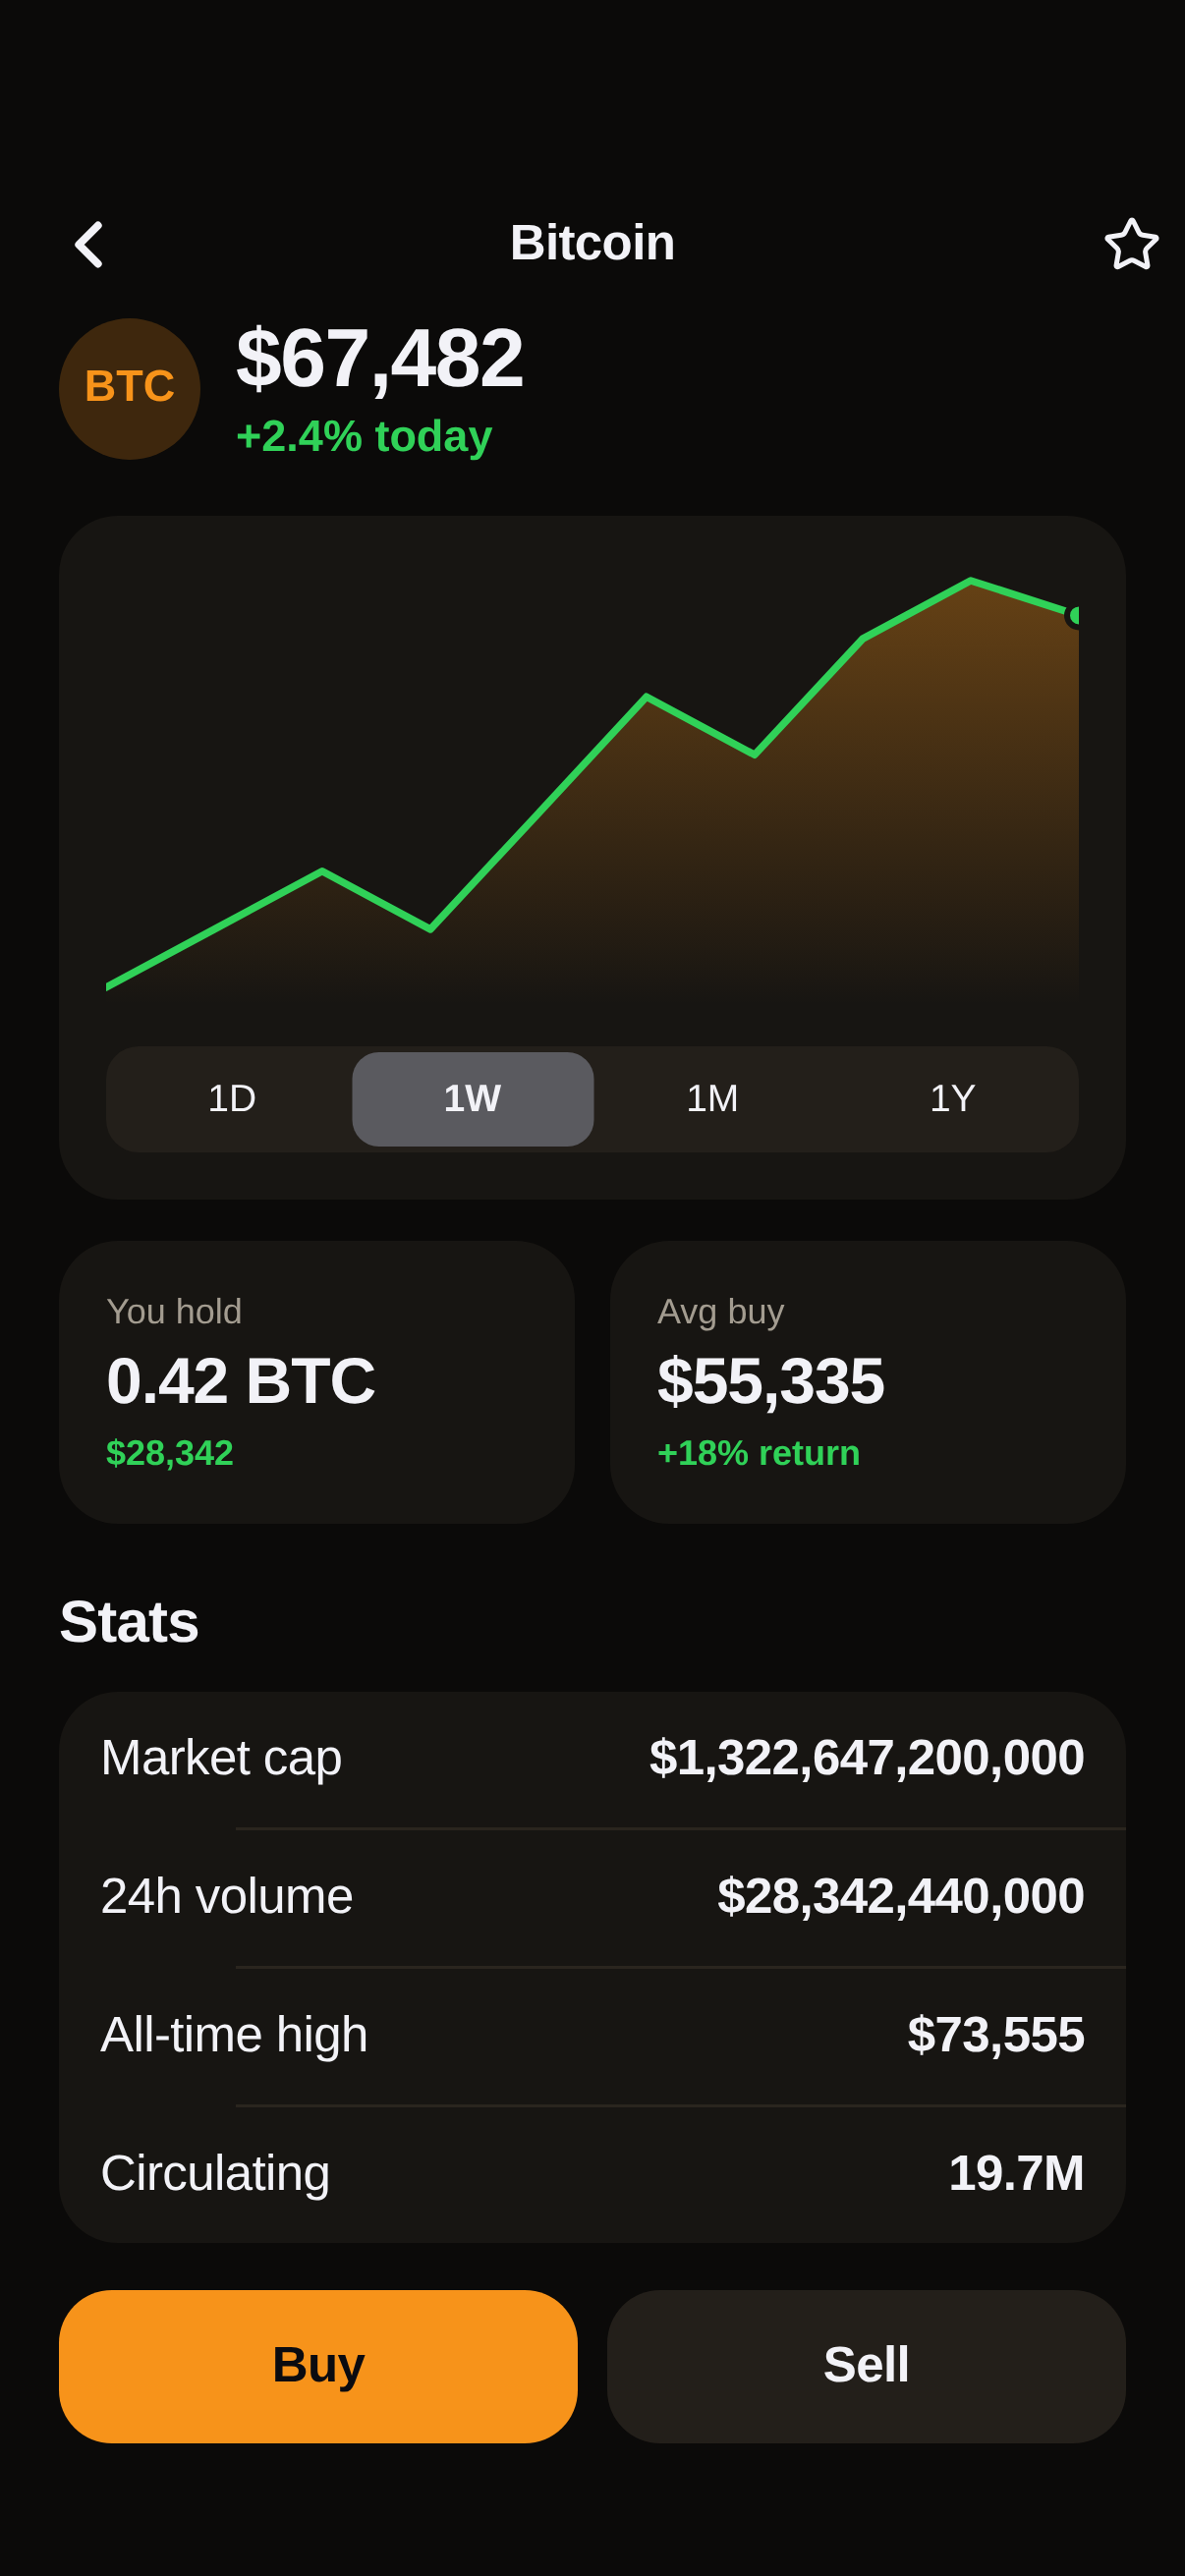The height and width of the screenshot is (2576, 1185).
Task: Click the chart's latest price dot
Action: point(1073,616)
